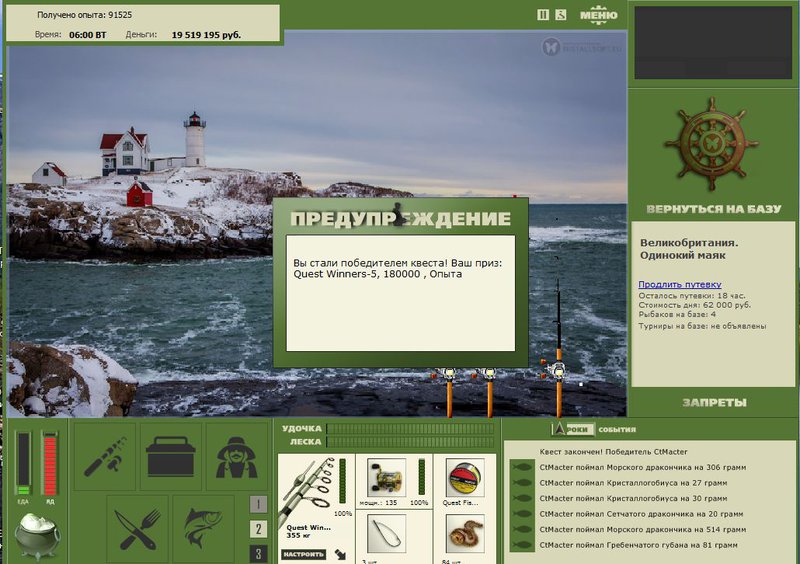The width and height of the screenshot is (800, 564).
Task: Click 'Великобритания. Одинокий маяк' location title
Action: (x=689, y=249)
